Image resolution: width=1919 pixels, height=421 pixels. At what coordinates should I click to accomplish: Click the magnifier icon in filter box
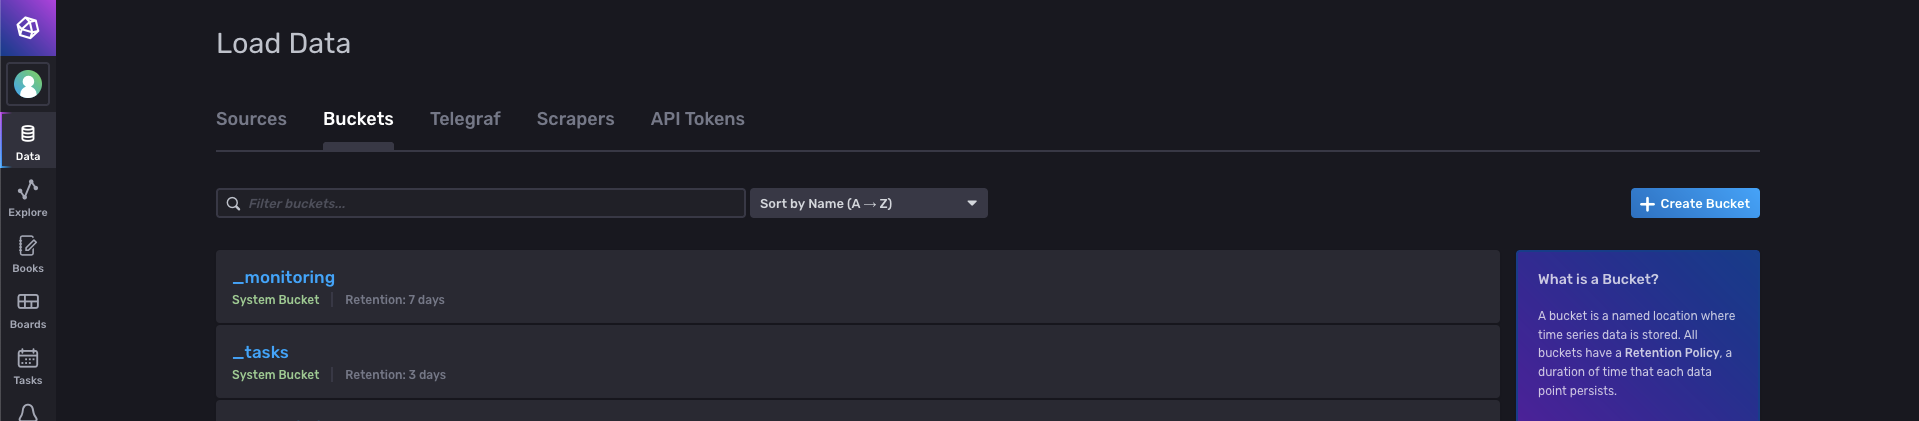coord(233,204)
